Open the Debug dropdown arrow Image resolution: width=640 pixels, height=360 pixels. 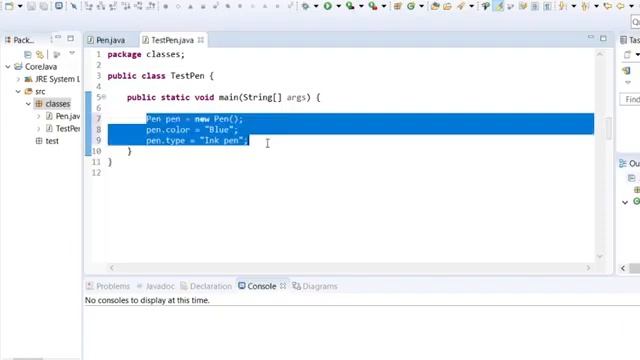click(316, 6)
